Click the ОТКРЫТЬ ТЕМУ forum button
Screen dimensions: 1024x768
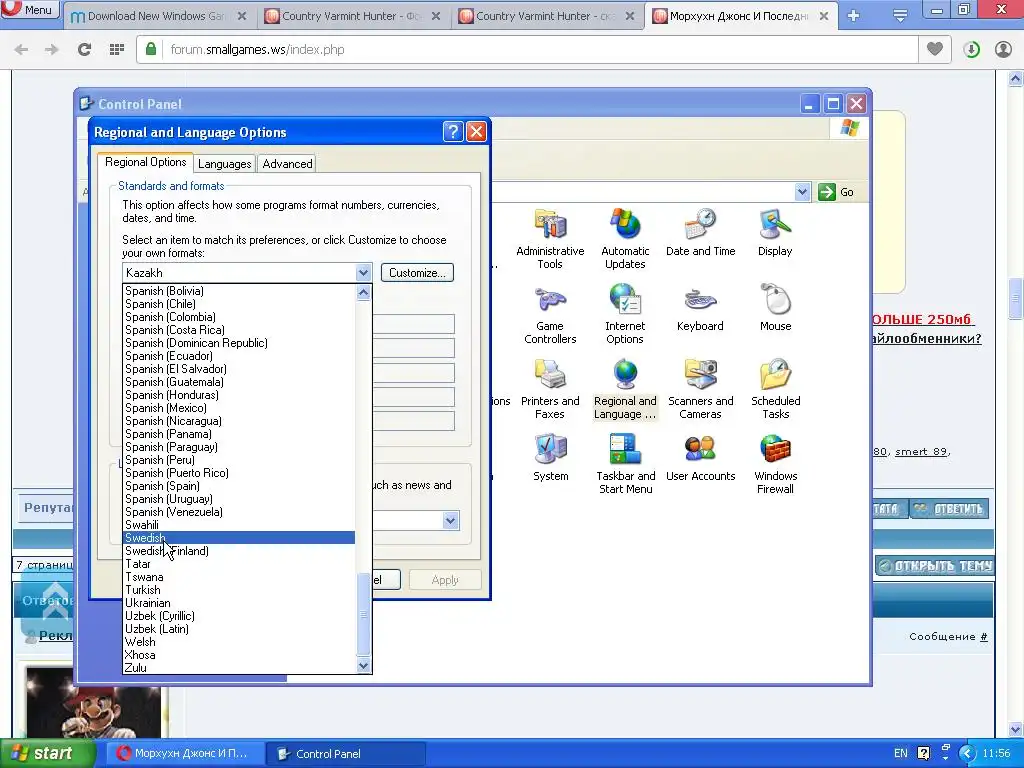(935, 566)
